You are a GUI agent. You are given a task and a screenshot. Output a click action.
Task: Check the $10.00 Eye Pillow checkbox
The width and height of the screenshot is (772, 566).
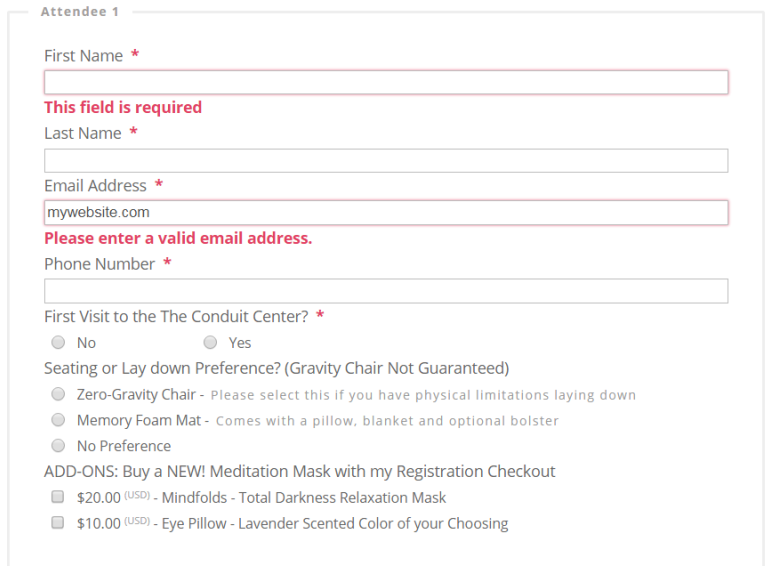[58, 522]
